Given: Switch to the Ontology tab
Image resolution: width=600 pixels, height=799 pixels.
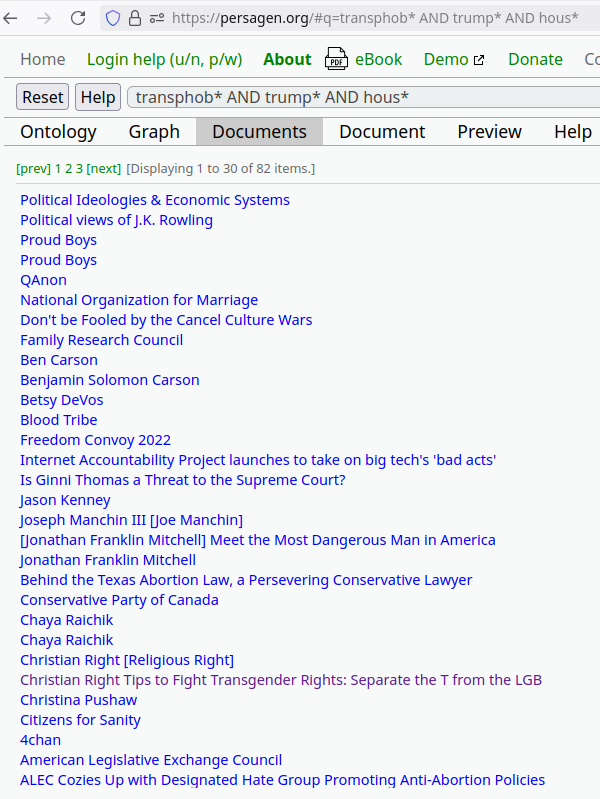Looking at the screenshot, I should (x=58, y=131).
